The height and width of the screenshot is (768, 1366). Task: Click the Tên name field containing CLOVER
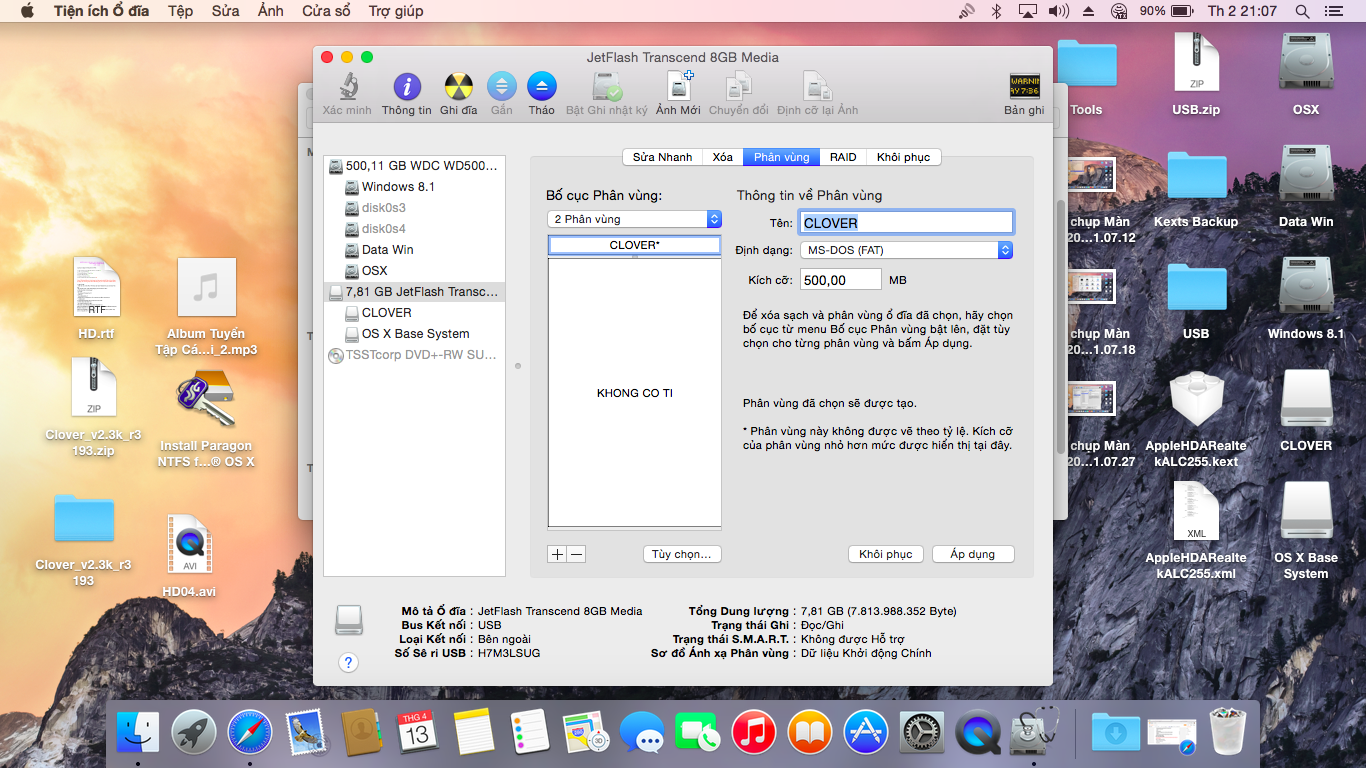[907, 222]
